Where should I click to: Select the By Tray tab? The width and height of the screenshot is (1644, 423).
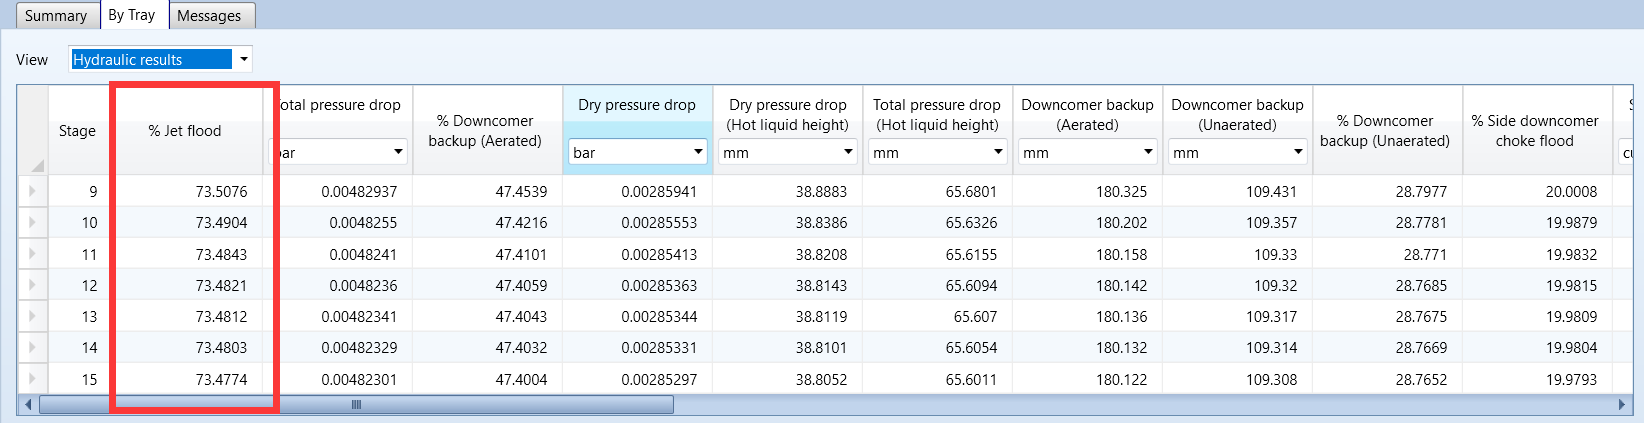(132, 15)
